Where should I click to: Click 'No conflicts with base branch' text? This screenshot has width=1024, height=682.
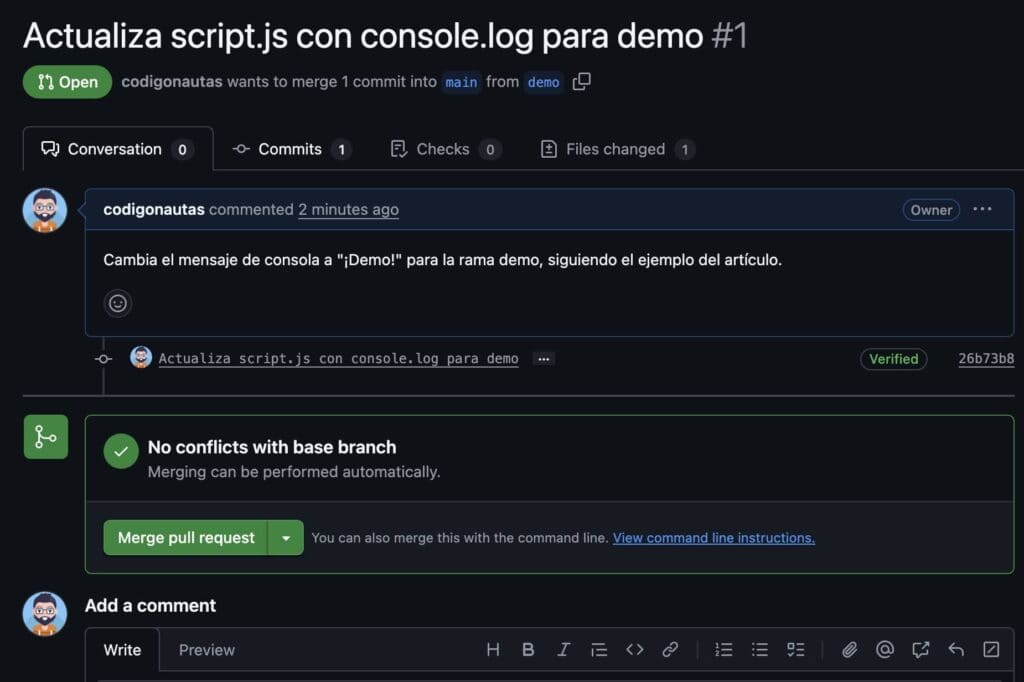(272, 447)
